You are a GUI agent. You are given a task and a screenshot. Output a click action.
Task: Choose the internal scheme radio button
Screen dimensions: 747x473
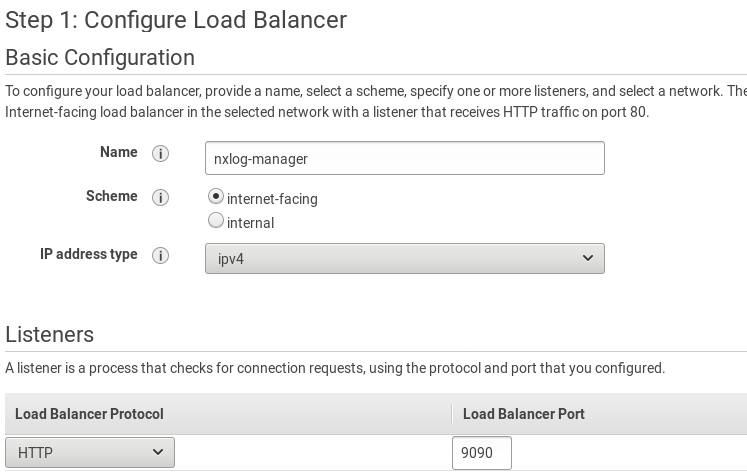(216, 221)
